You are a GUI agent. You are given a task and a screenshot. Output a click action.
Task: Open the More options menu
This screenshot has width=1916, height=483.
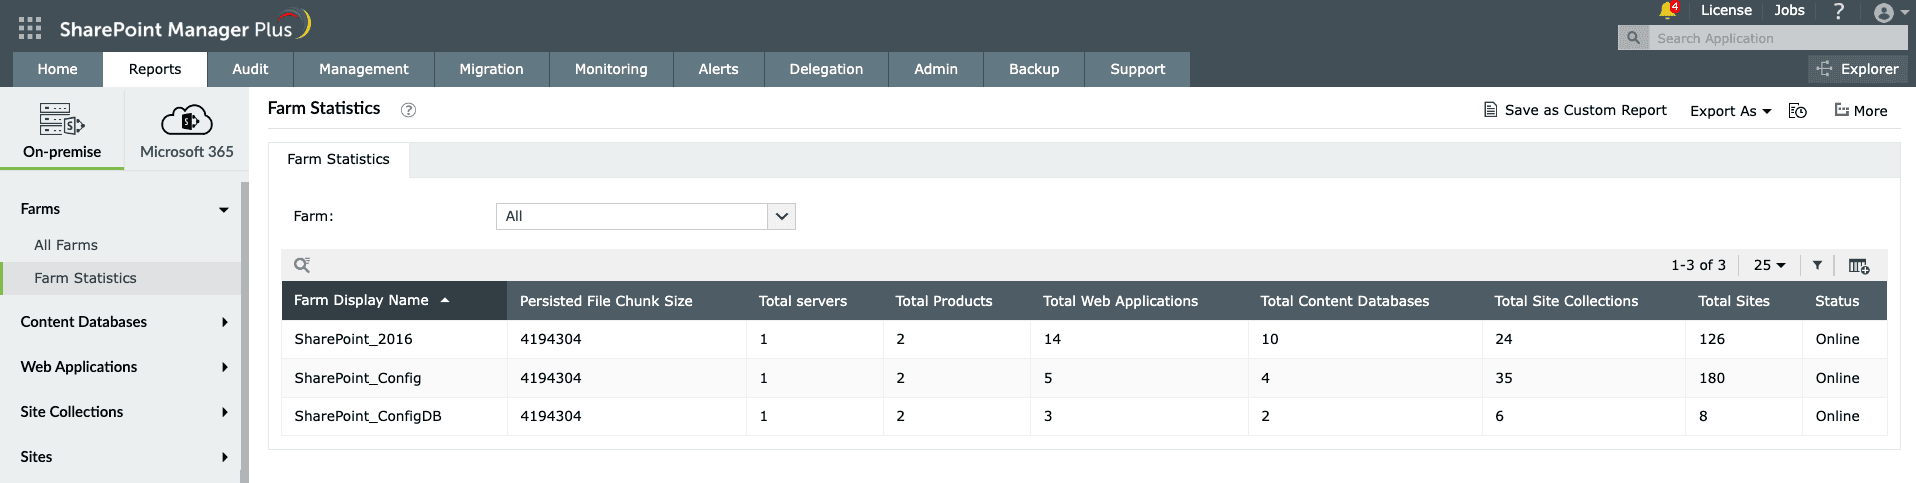point(1861,111)
